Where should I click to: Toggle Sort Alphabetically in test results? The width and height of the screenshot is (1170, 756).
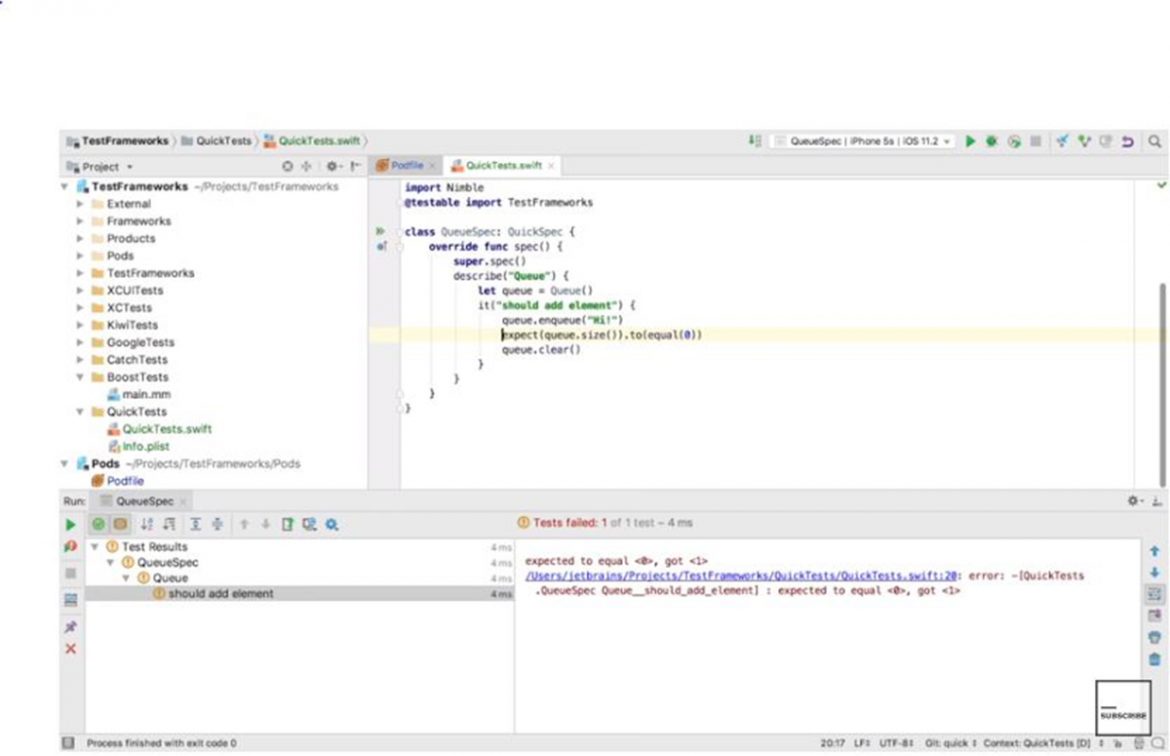pyautogui.click(x=147, y=524)
